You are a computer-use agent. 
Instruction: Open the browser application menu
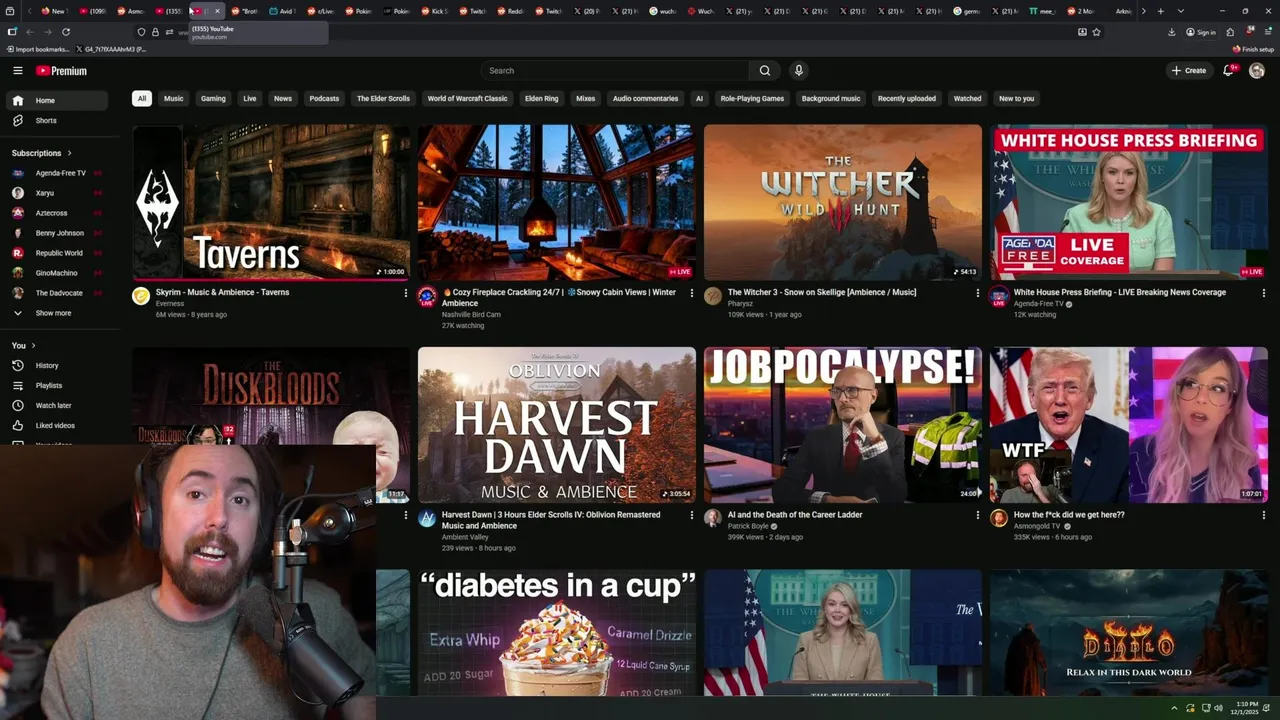coord(1266,32)
